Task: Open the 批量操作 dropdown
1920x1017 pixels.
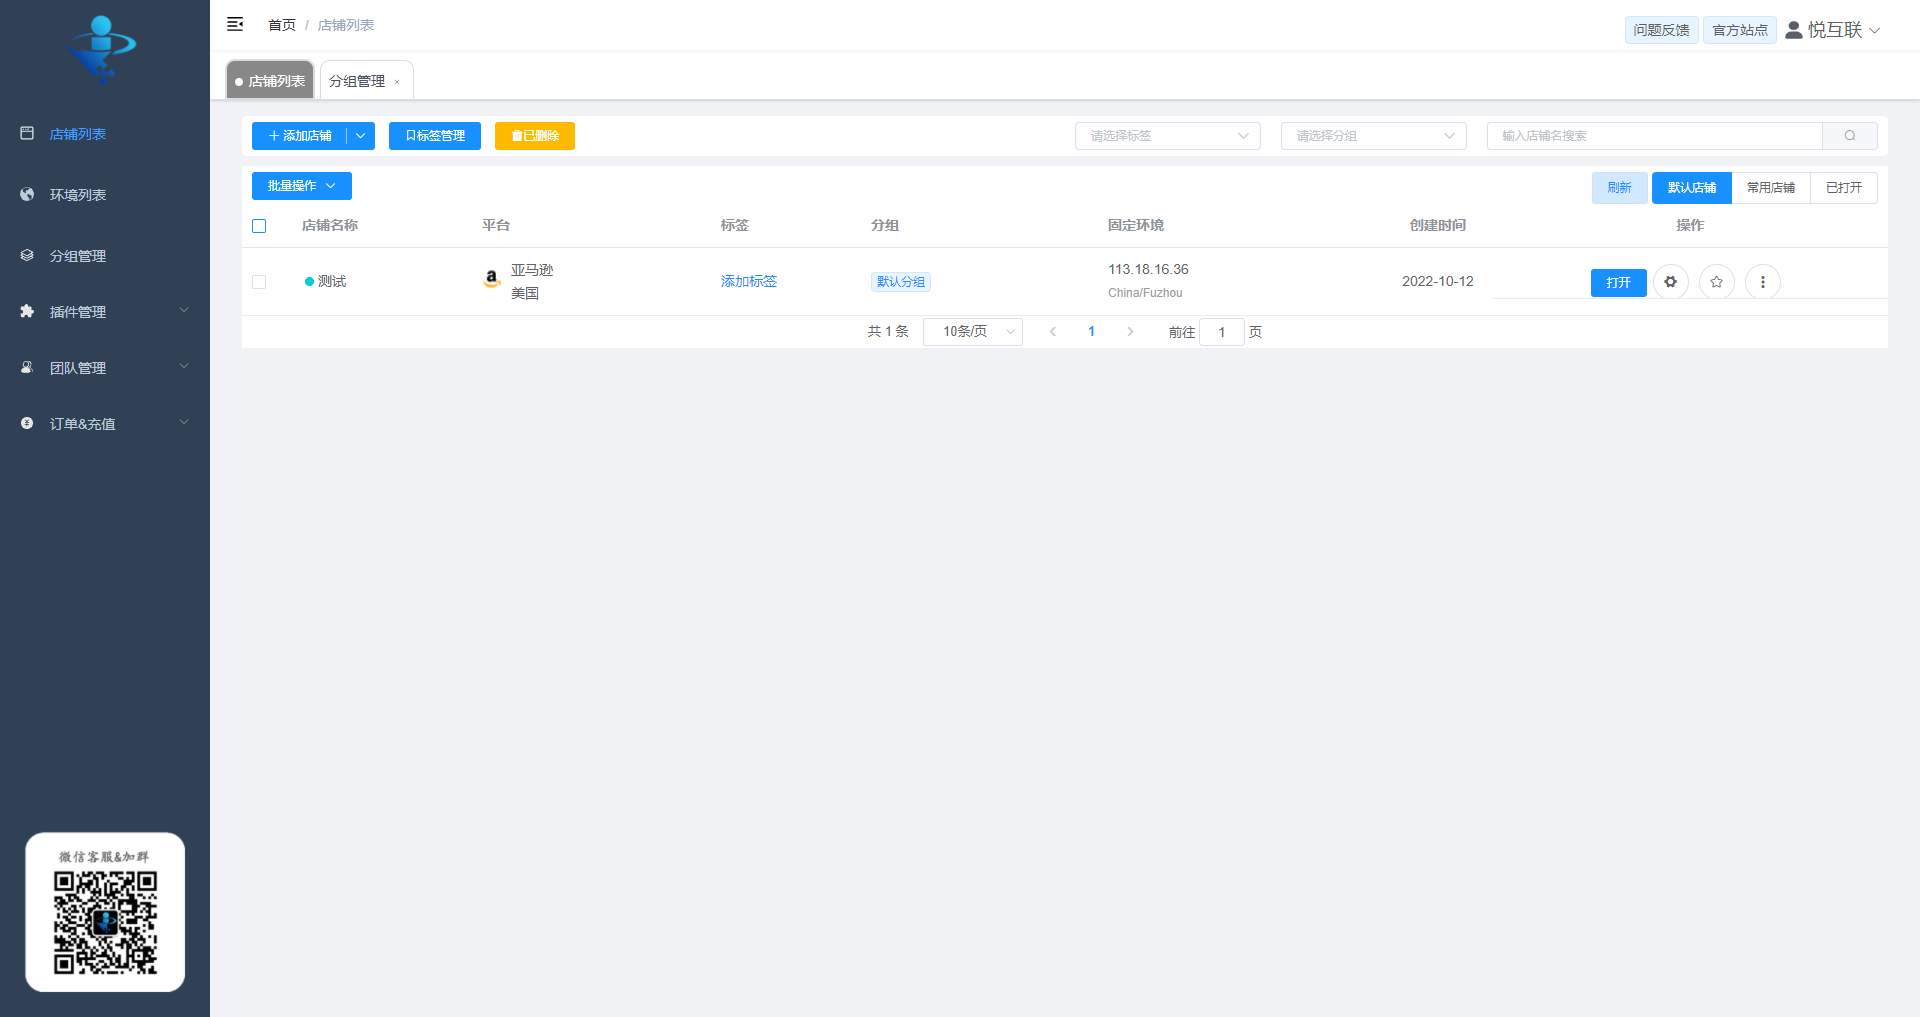Action: [302, 186]
